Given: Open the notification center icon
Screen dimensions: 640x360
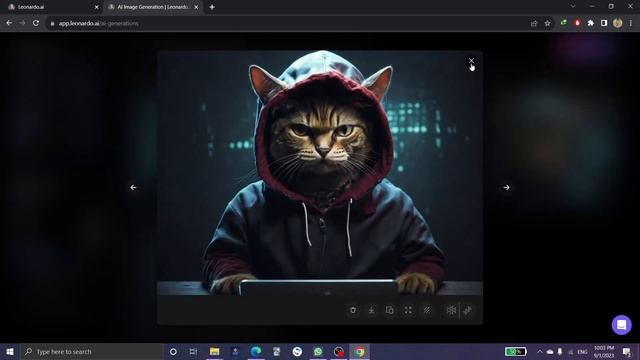Looking at the screenshot, I should click(x=627, y=351).
